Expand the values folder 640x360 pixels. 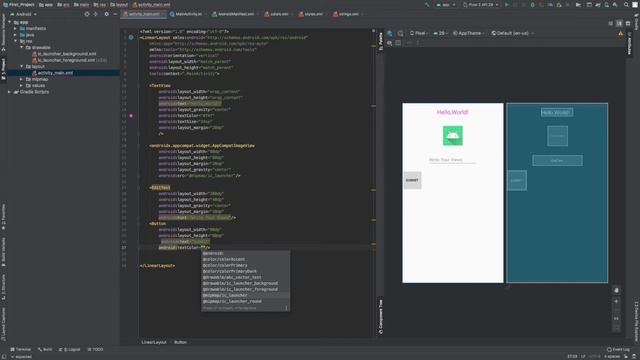pos(22,86)
